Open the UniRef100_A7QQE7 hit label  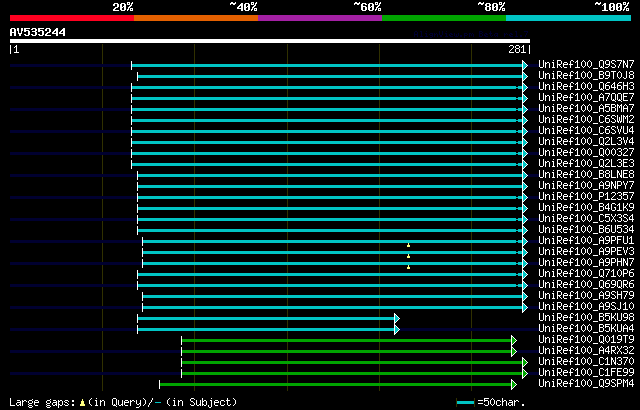point(586,98)
